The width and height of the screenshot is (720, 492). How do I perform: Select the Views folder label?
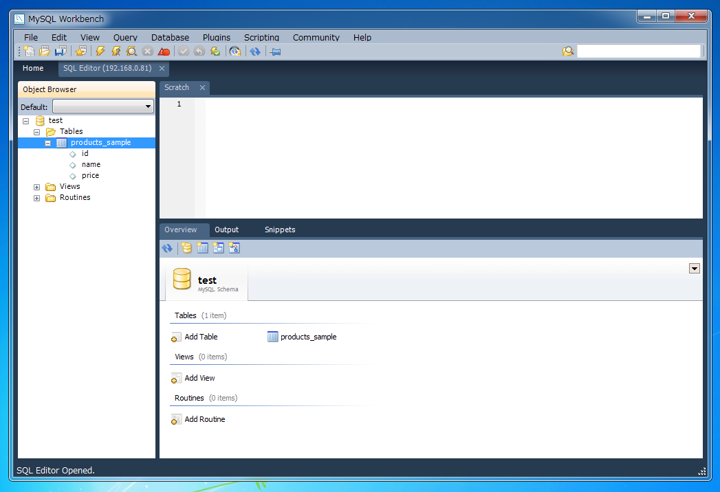[x=70, y=187]
